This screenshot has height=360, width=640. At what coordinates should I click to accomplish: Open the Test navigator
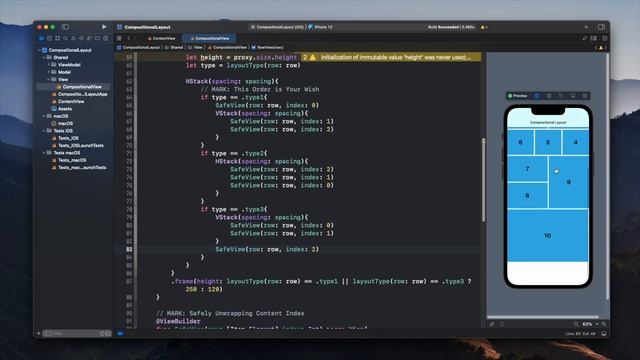click(x=81, y=38)
